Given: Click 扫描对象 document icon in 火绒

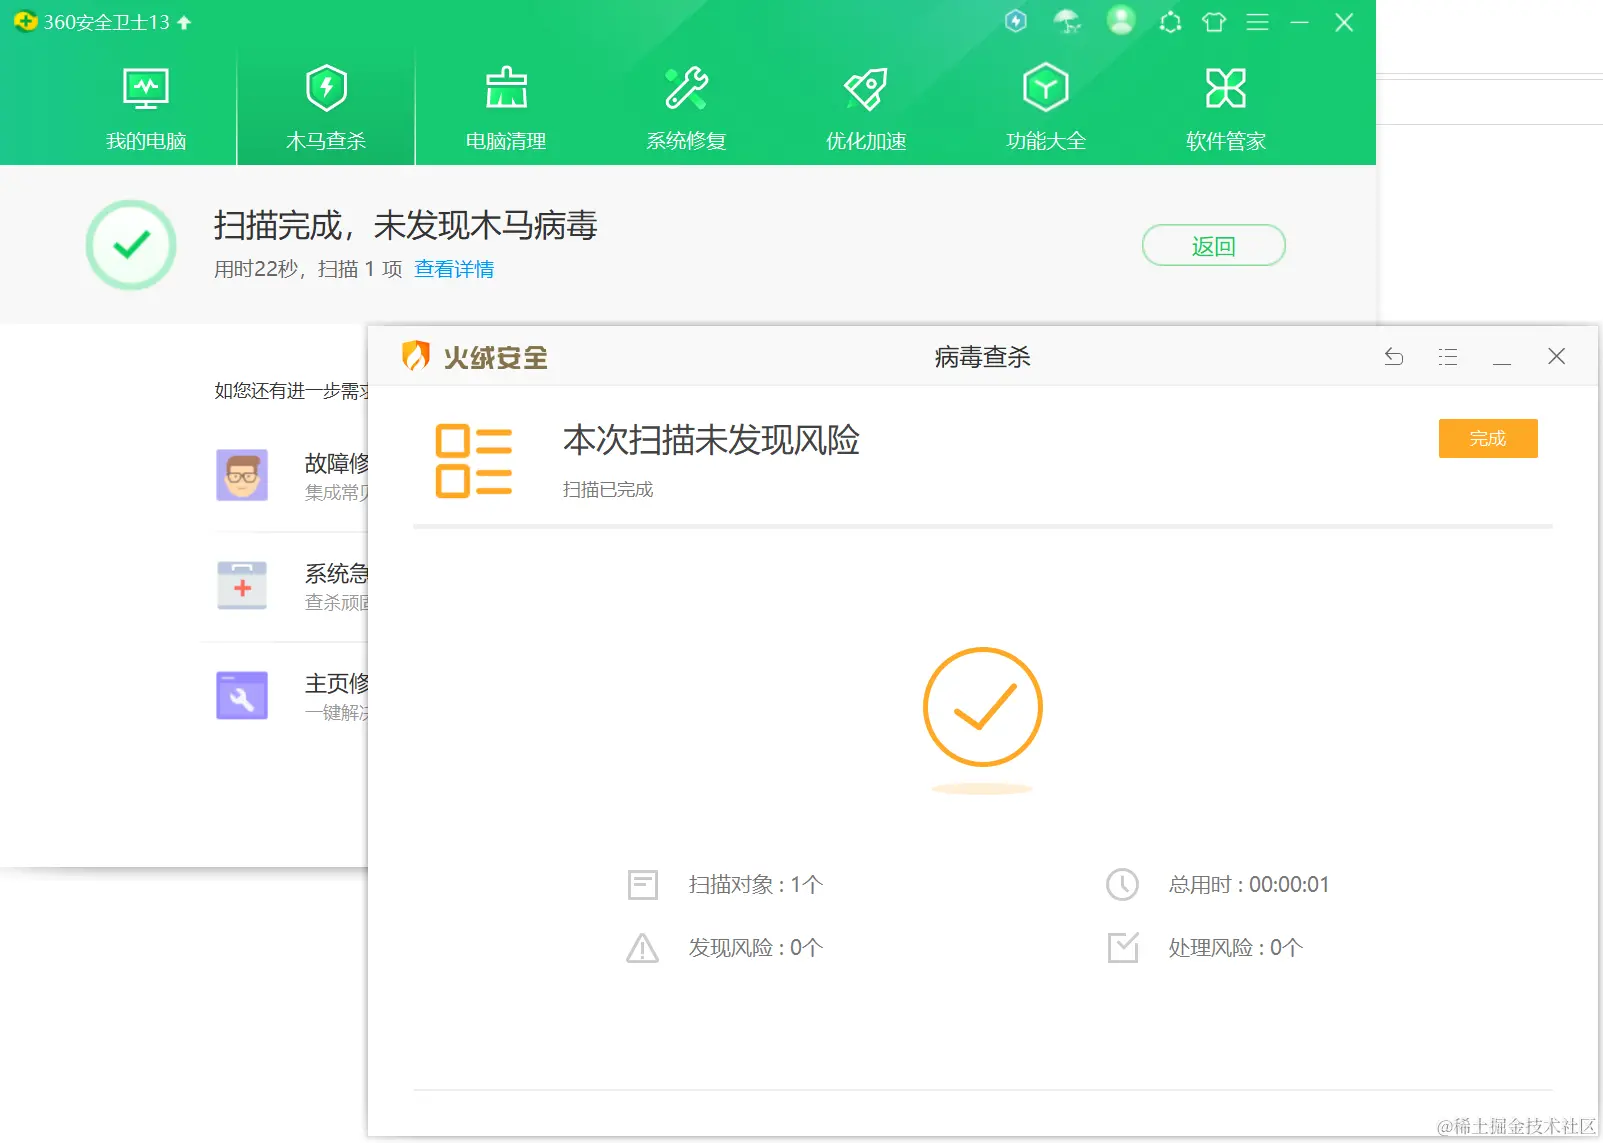Looking at the screenshot, I should pyautogui.click(x=643, y=885).
